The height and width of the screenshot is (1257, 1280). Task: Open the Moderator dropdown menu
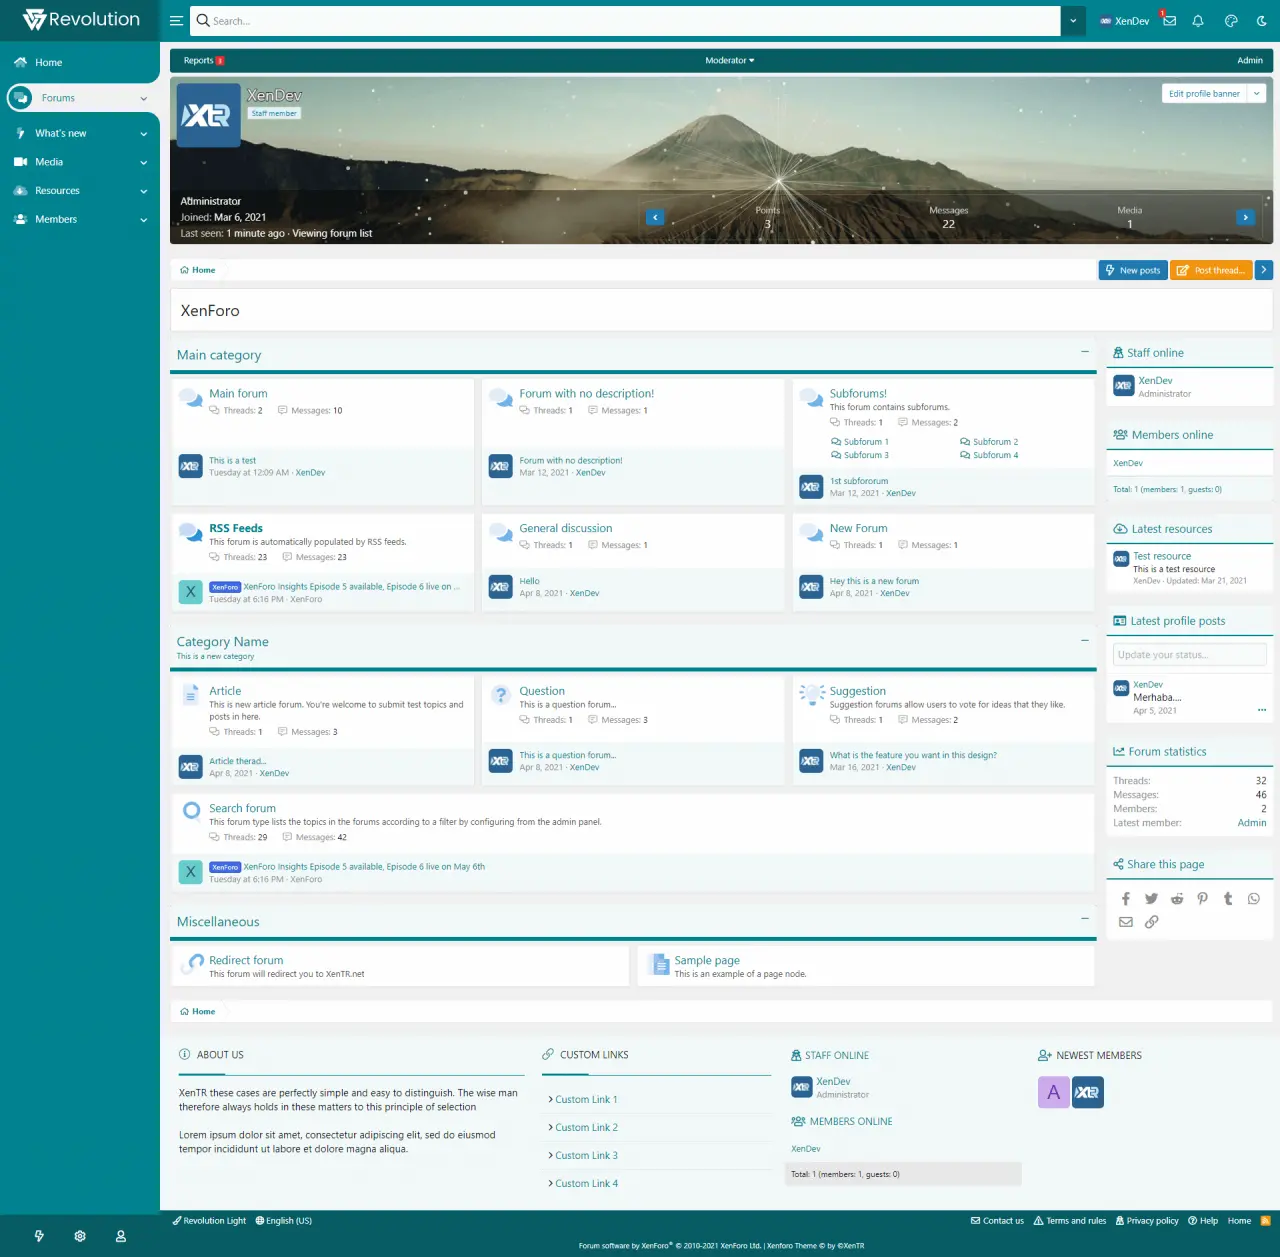[x=729, y=61]
